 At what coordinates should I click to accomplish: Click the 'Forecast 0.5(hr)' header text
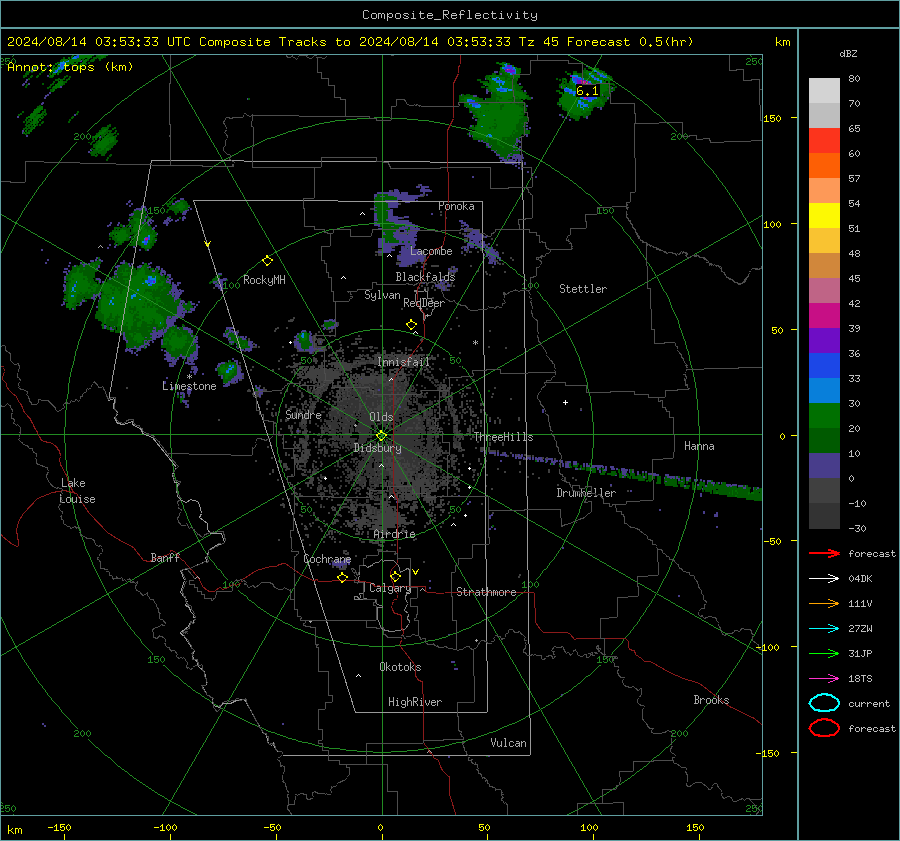coord(630,42)
